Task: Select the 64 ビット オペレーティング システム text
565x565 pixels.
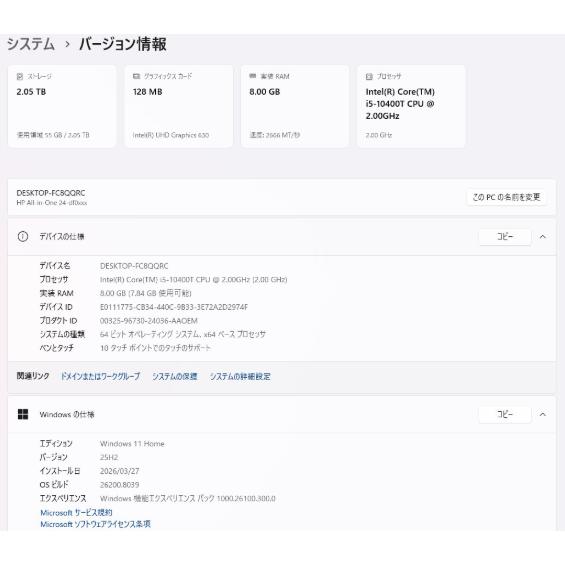Action: point(183,334)
